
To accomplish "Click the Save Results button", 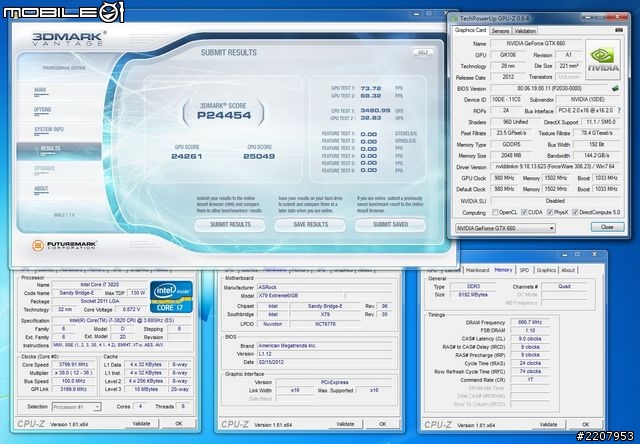I will (x=310, y=225).
